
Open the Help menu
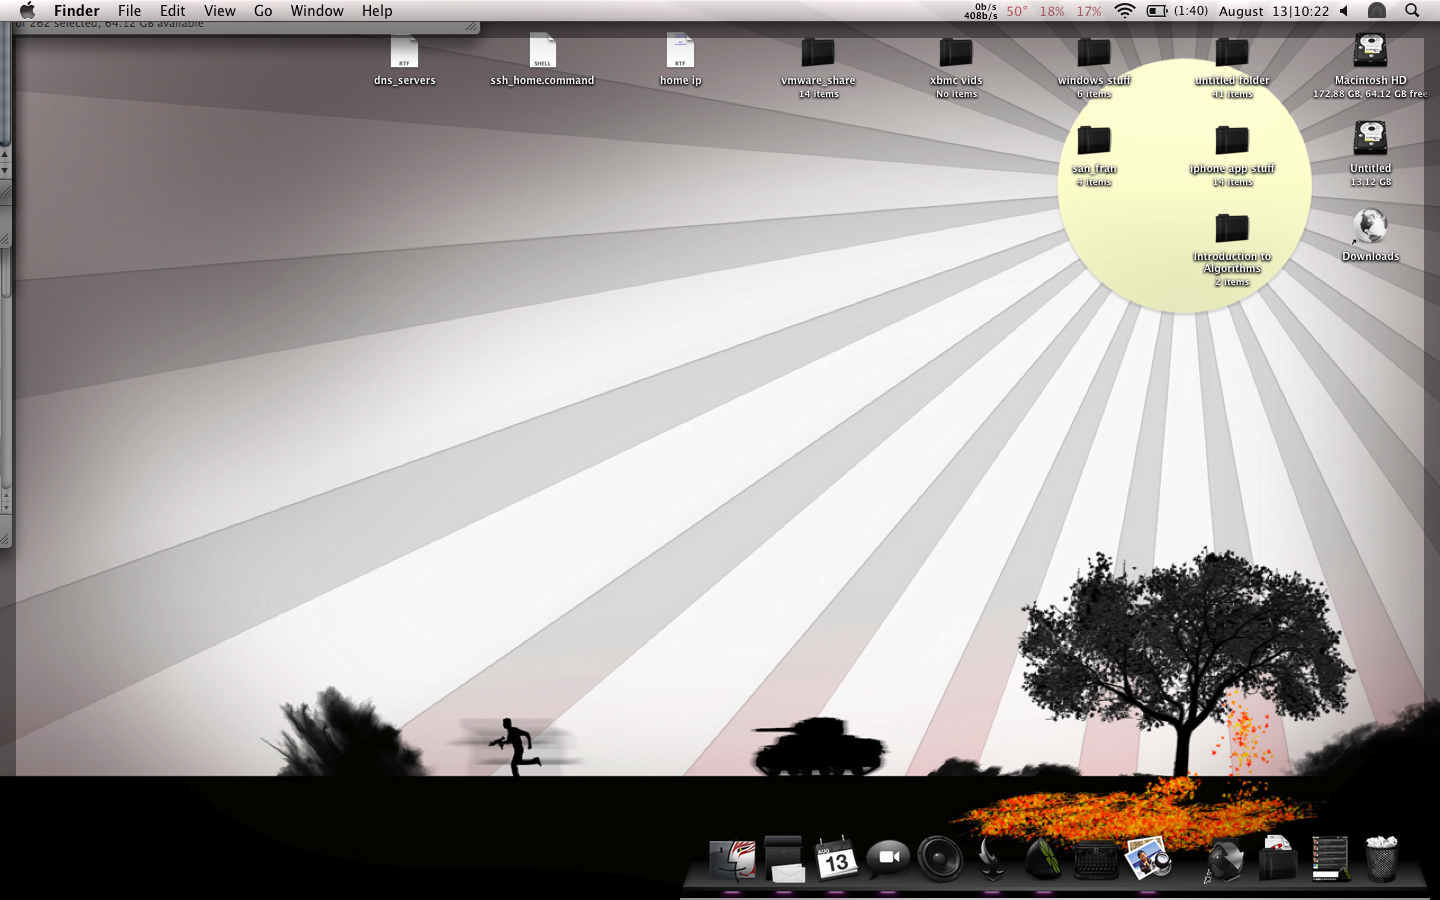[377, 11]
